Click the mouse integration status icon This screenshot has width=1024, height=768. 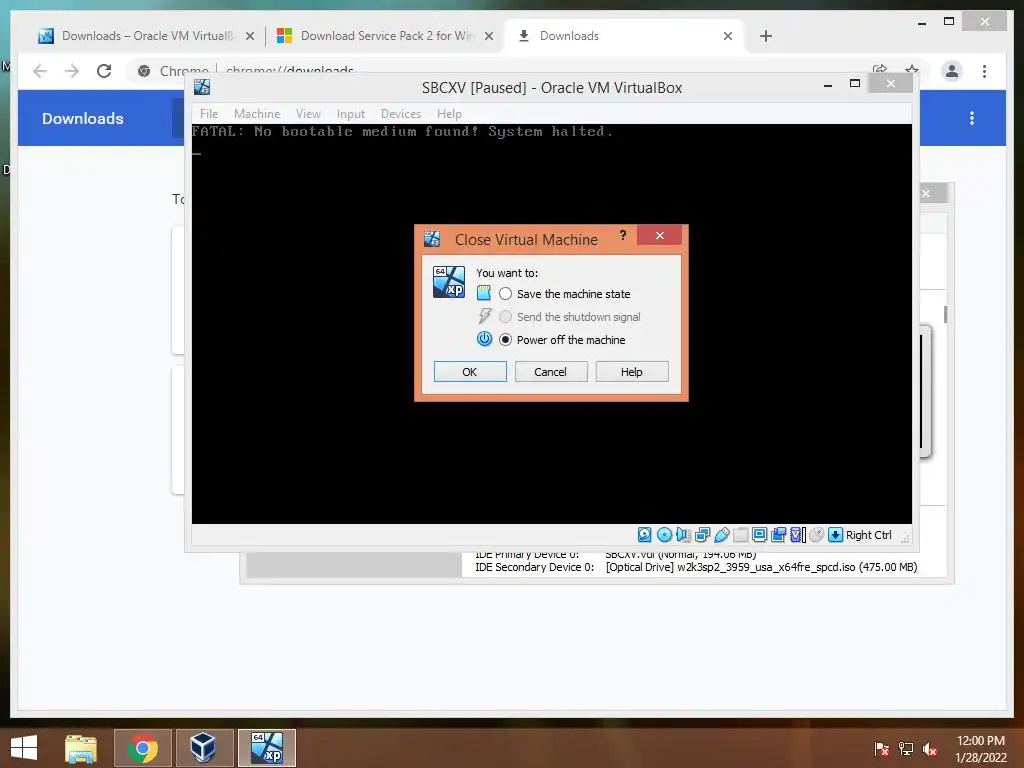[816, 535]
